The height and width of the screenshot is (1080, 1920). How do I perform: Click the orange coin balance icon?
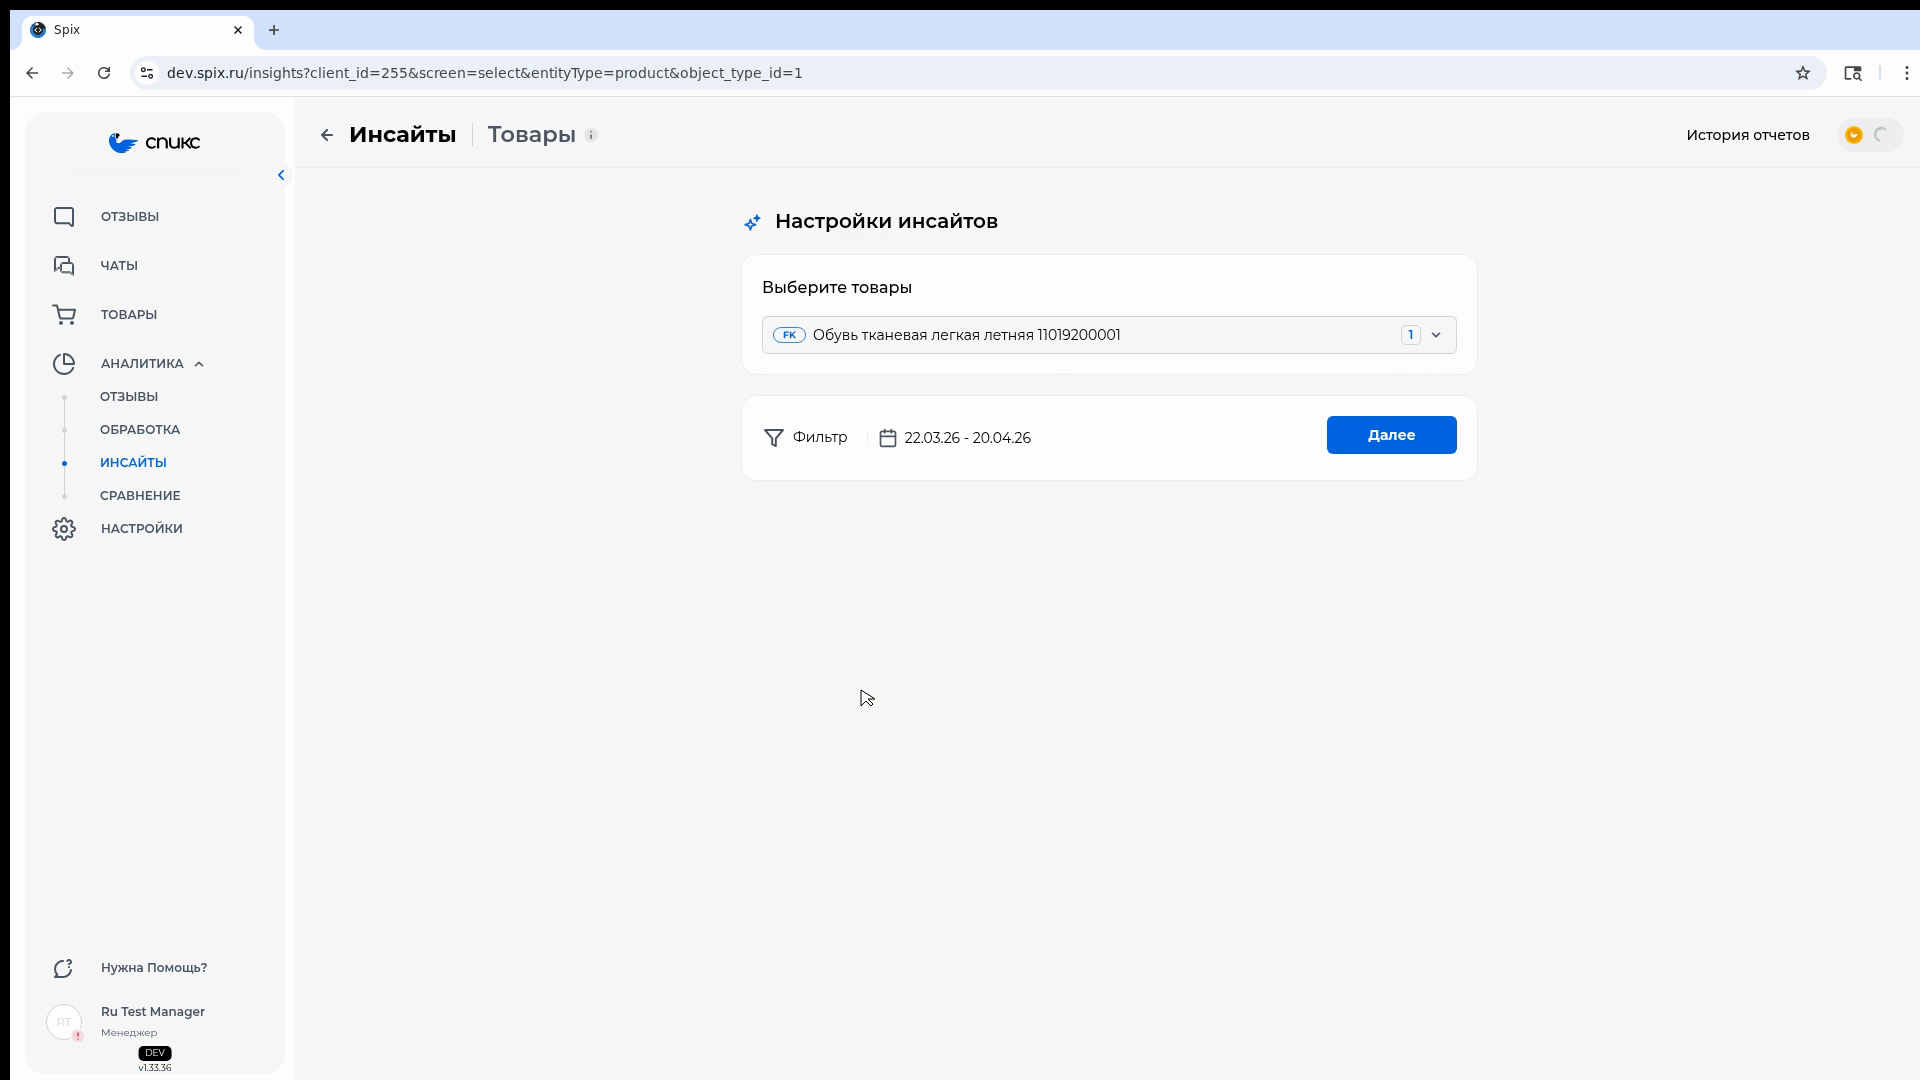(1853, 135)
